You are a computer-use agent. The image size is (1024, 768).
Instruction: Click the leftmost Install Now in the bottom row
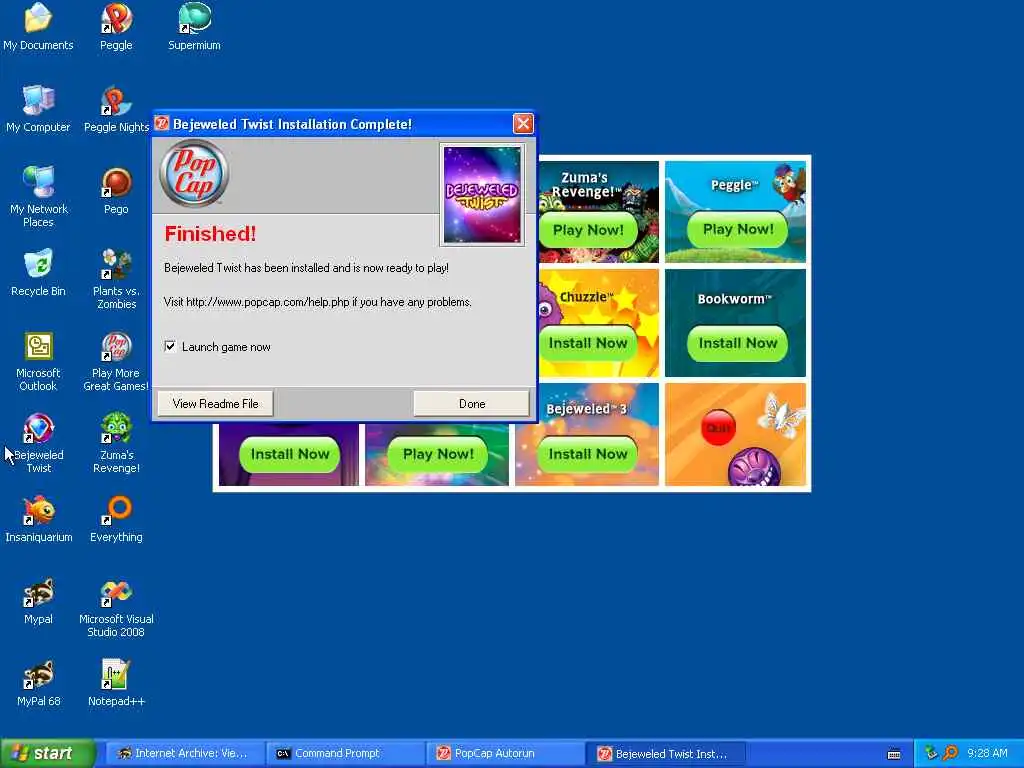pos(290,454)
